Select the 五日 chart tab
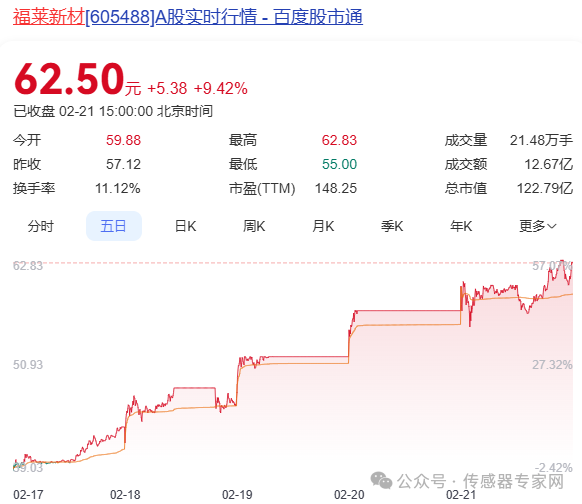The width and height of the screenshot is (582, 504). [x=114, y=226]
